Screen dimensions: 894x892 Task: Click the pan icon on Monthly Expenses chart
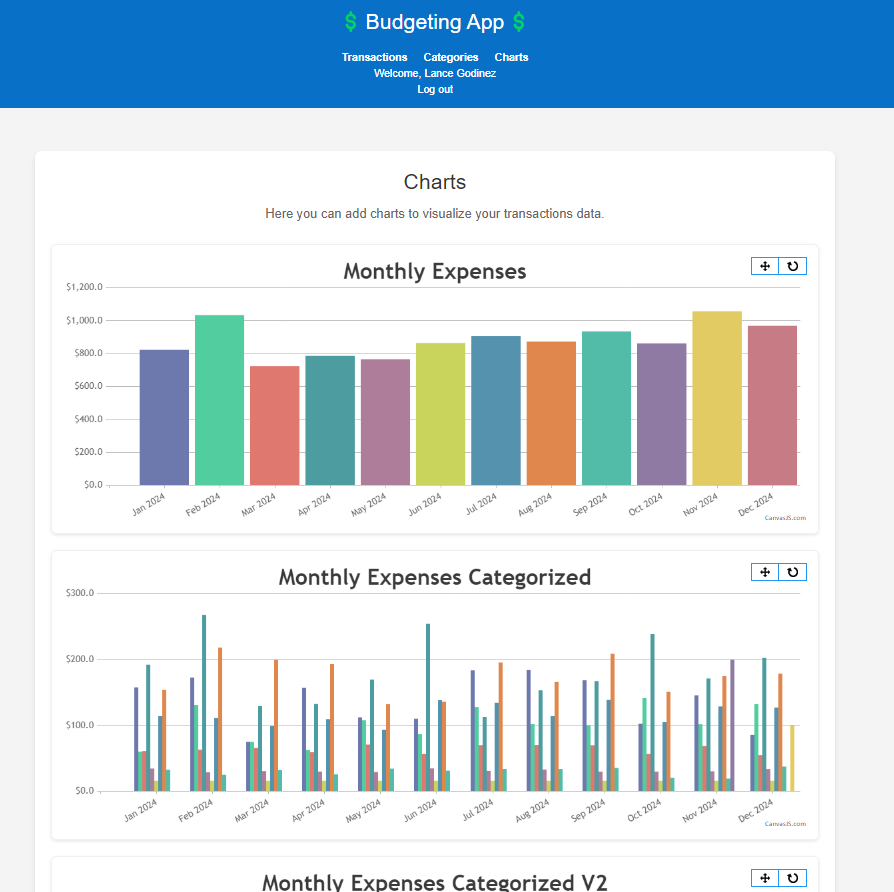click(765, 266)
